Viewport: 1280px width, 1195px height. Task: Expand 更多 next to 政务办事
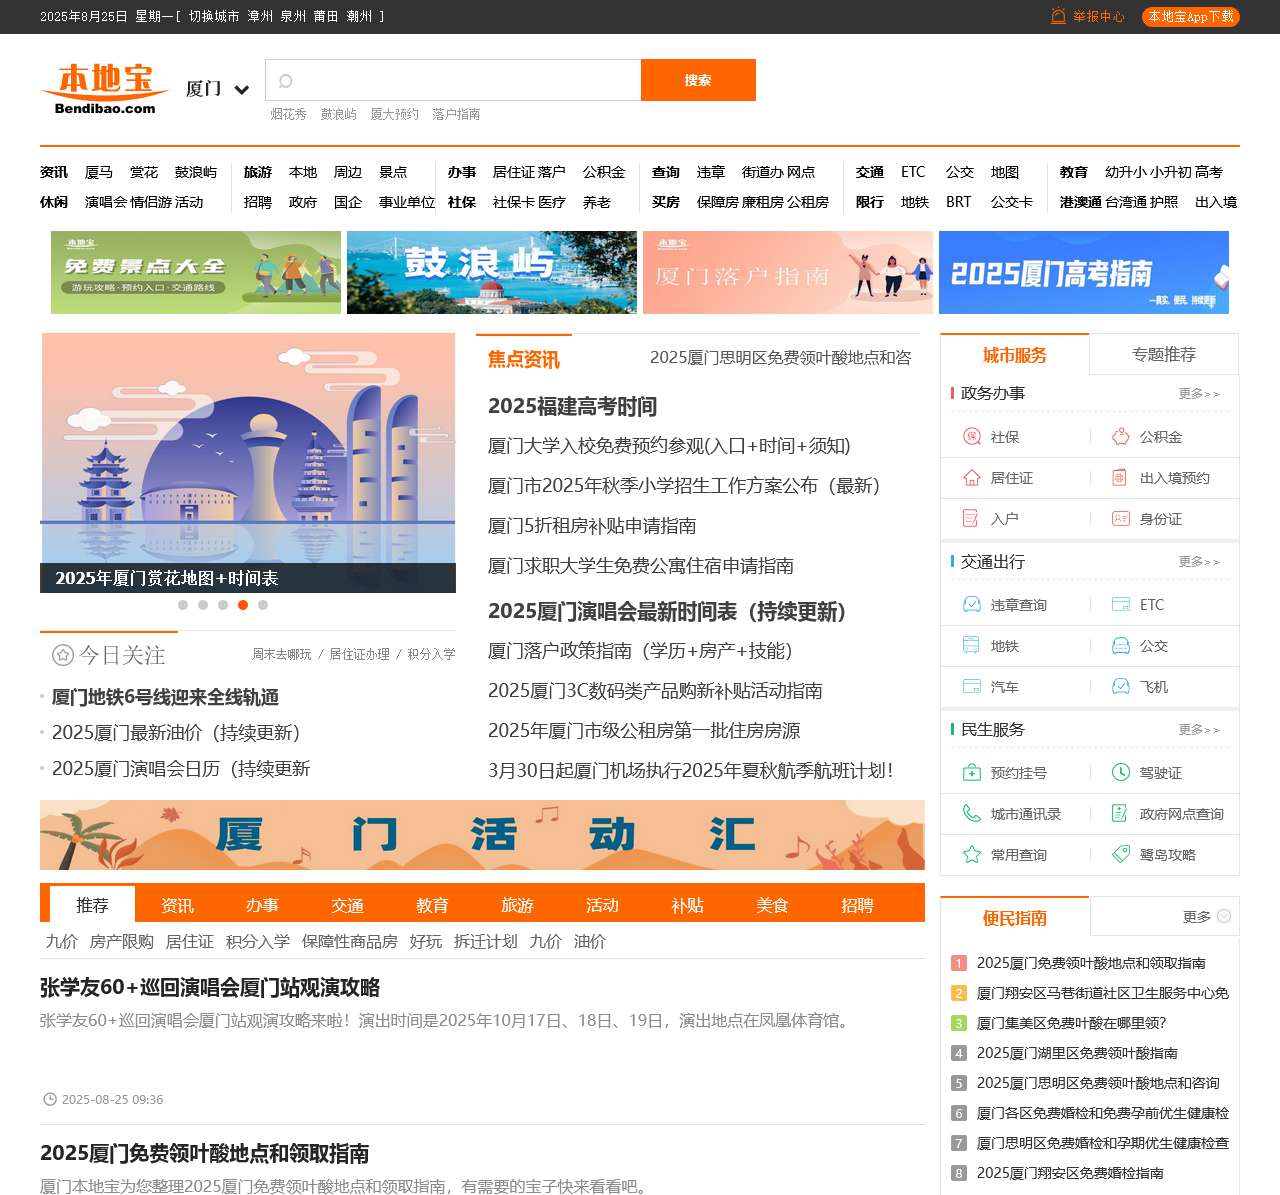coord(1198,394)
